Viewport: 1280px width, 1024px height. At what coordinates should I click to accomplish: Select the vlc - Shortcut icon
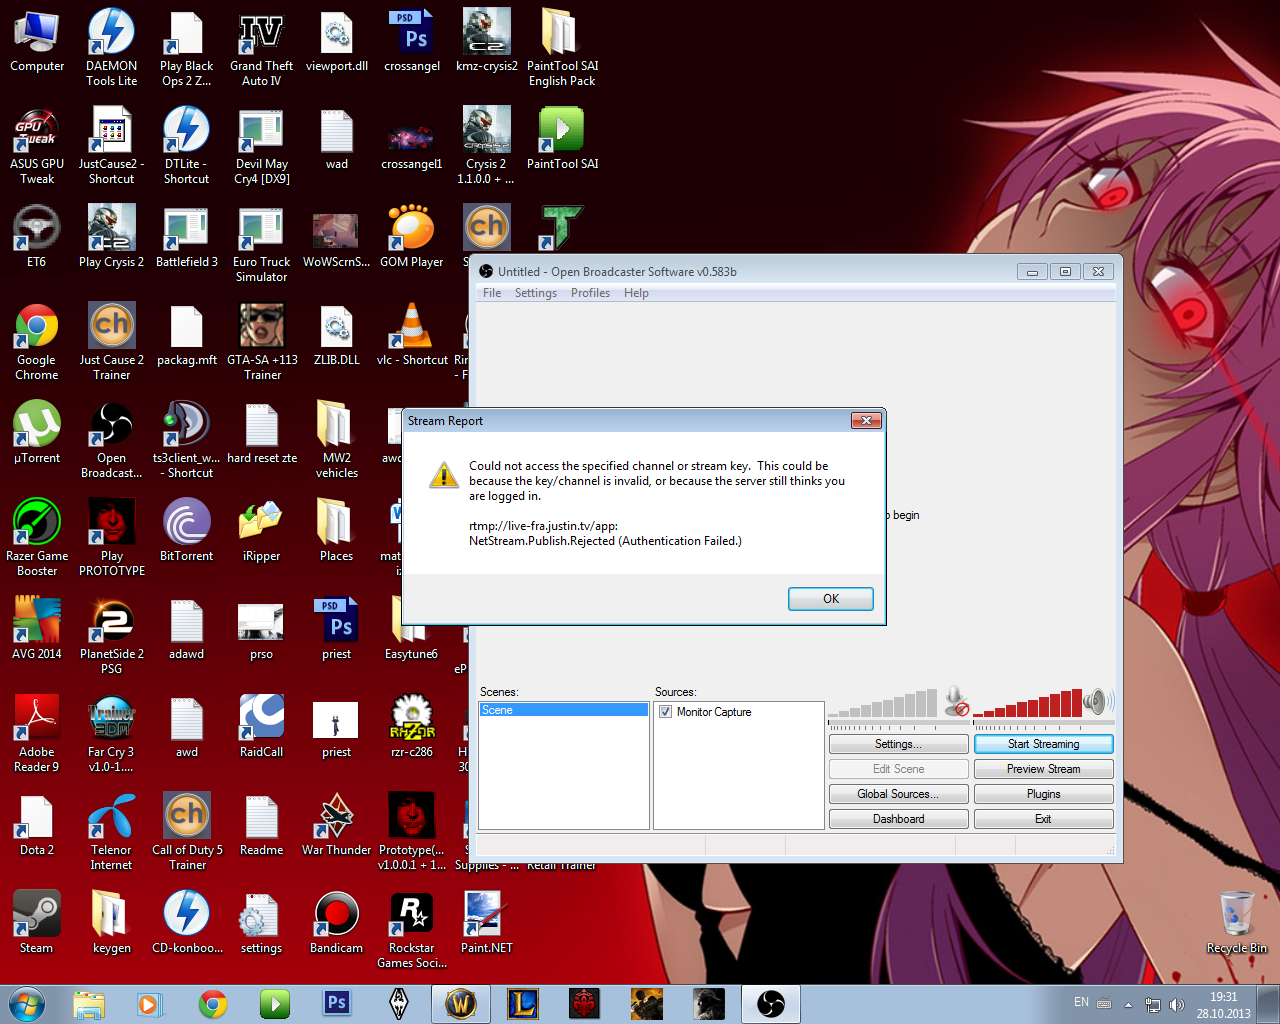point(411,335)
